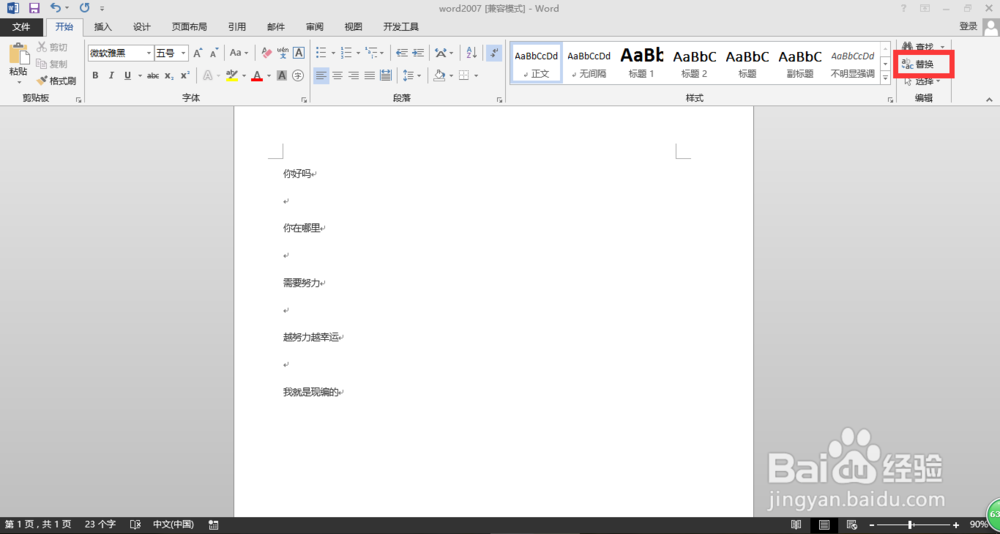This screenshot has width=1000, height=534.
Task: Justify the text alignment
Action: 369,76
